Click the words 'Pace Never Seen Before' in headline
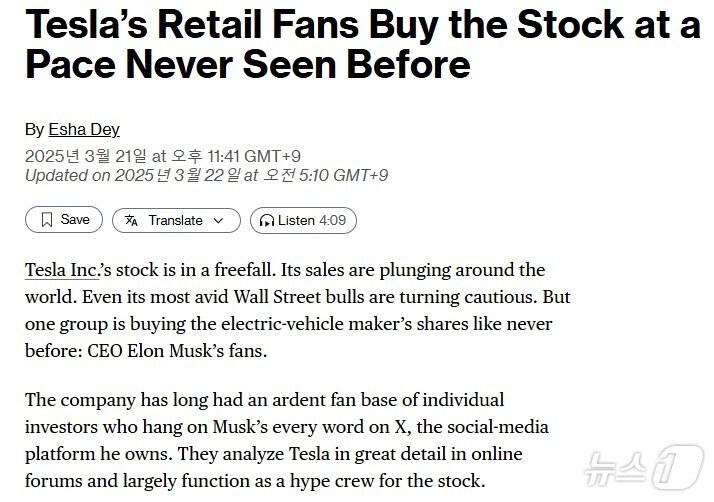This screenshot has height=502, width=714. pos(247,66)
